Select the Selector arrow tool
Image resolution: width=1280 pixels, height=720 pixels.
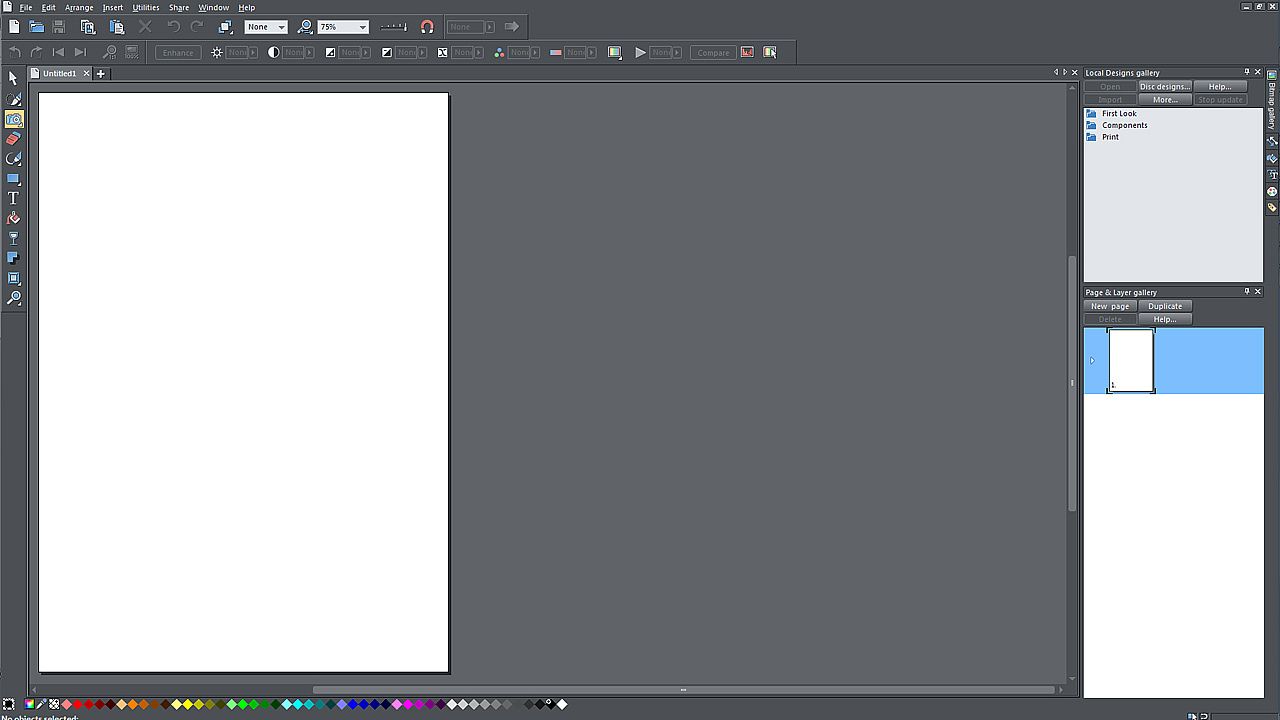point(13,78)
